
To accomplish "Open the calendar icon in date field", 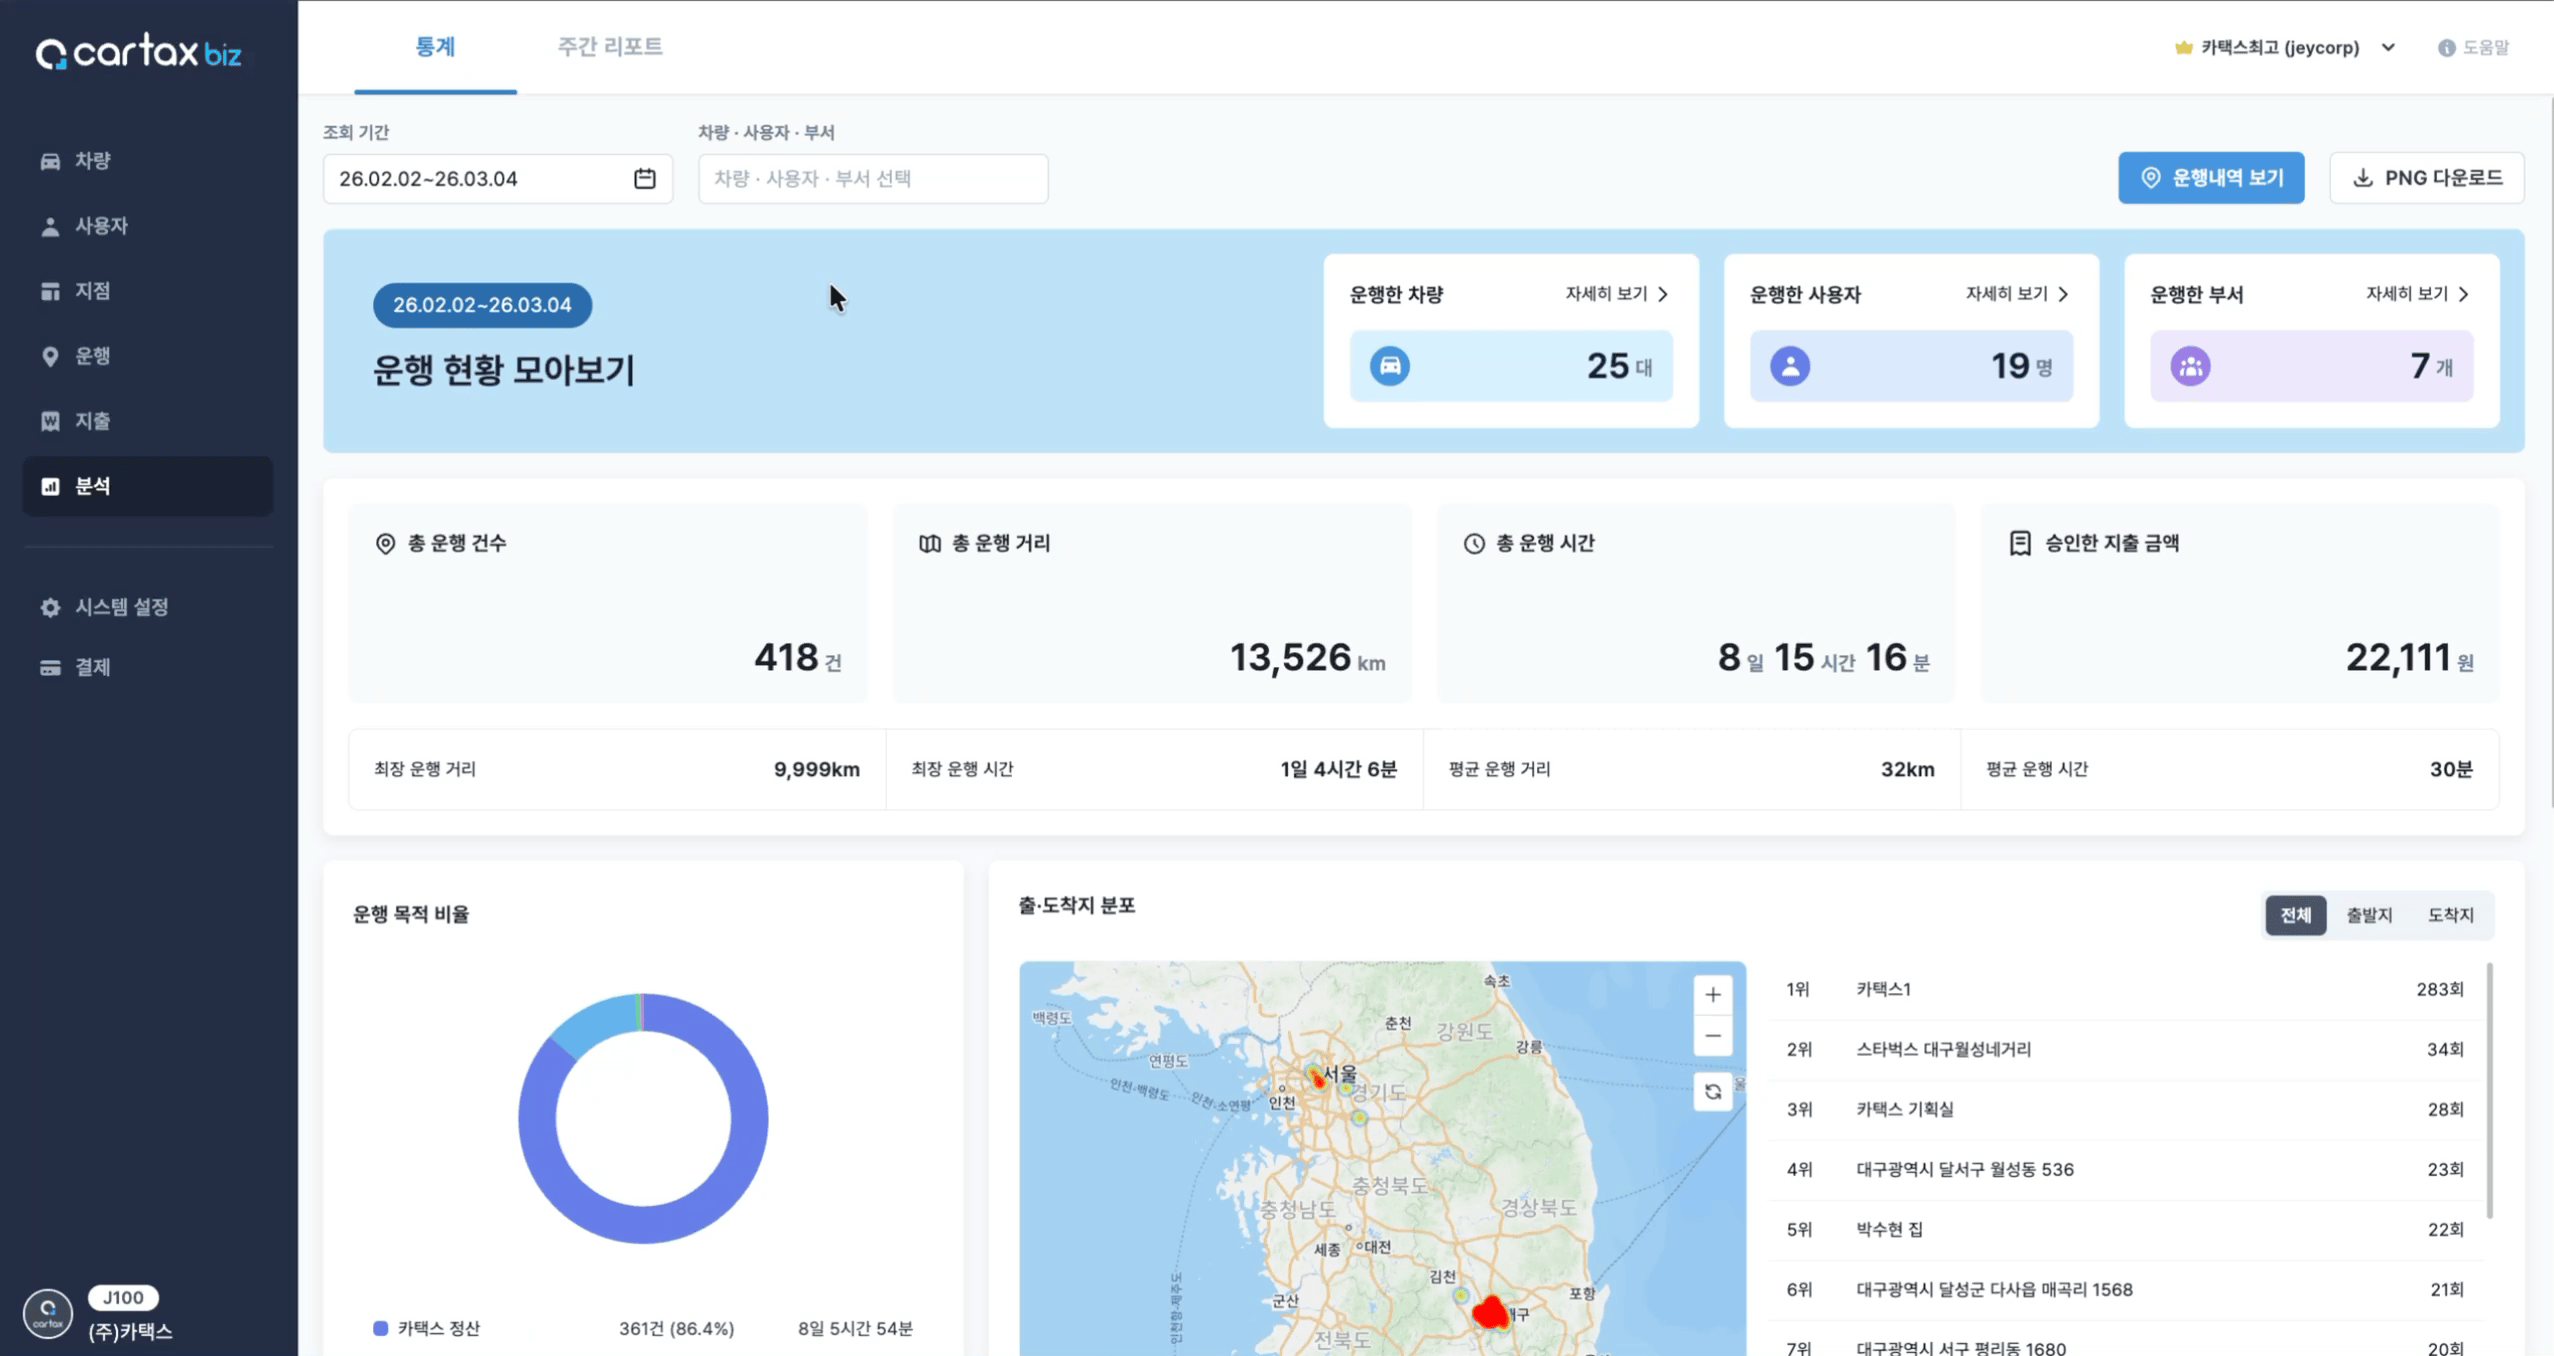I will point(644,178).
